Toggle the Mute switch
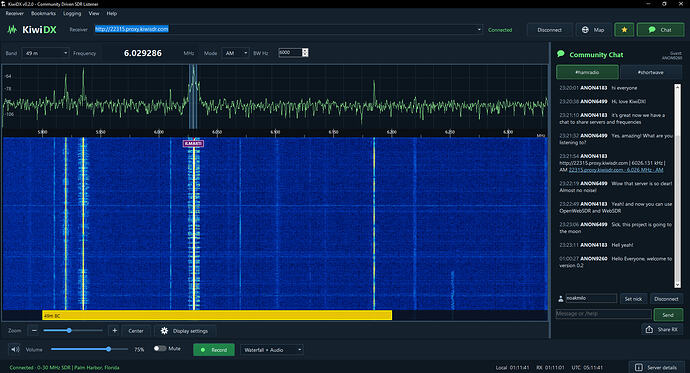The width and height of the screenshot is (690, 373). coord(160,348)
